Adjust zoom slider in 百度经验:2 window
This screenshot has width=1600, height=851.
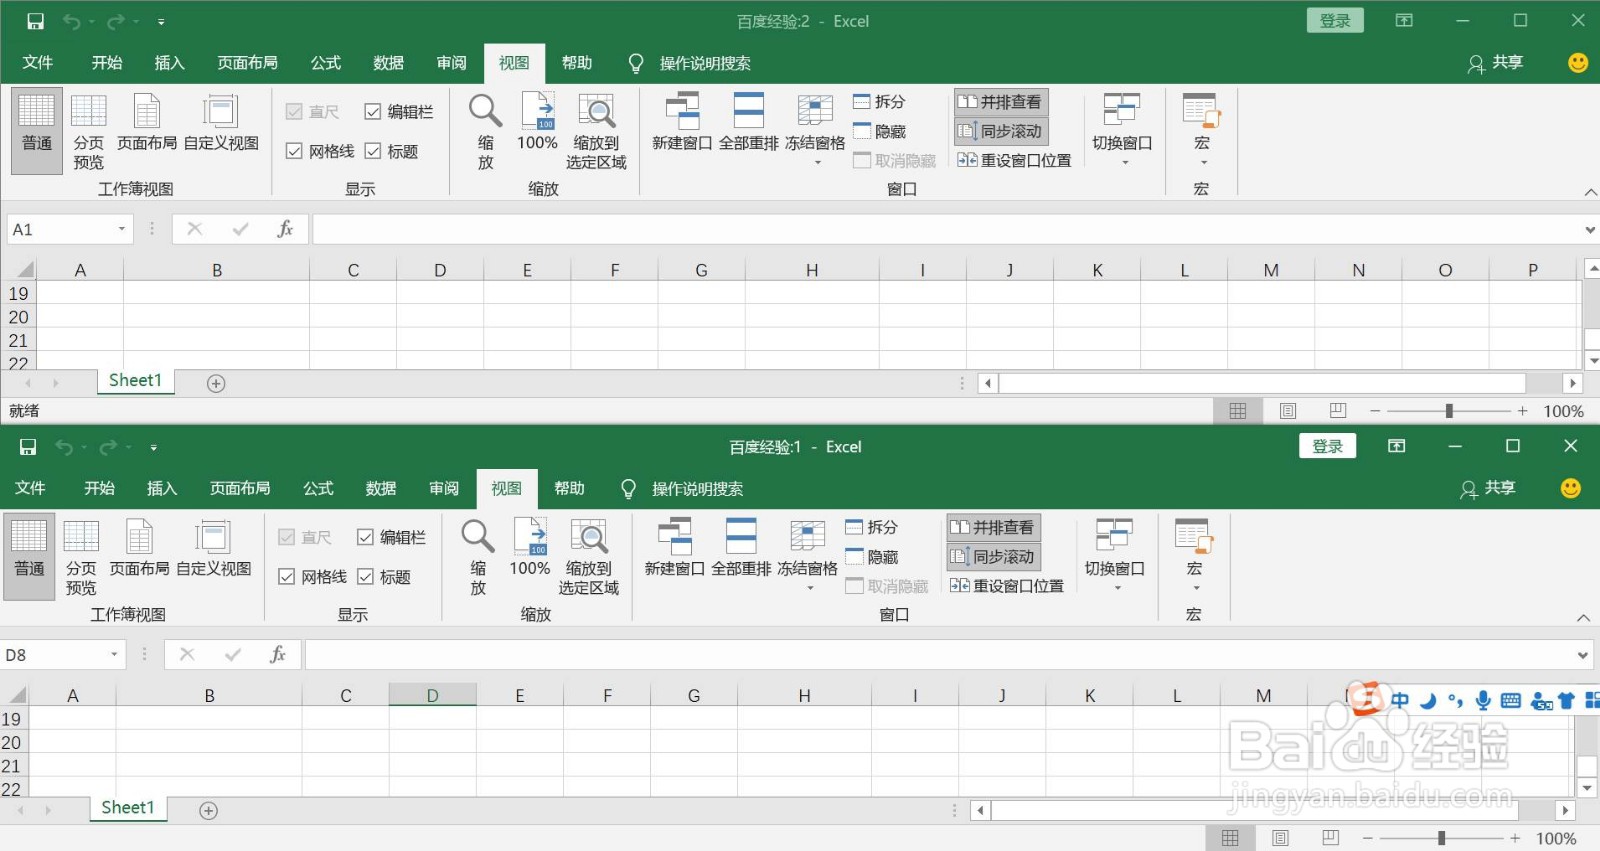click(x=1449, y=411)
